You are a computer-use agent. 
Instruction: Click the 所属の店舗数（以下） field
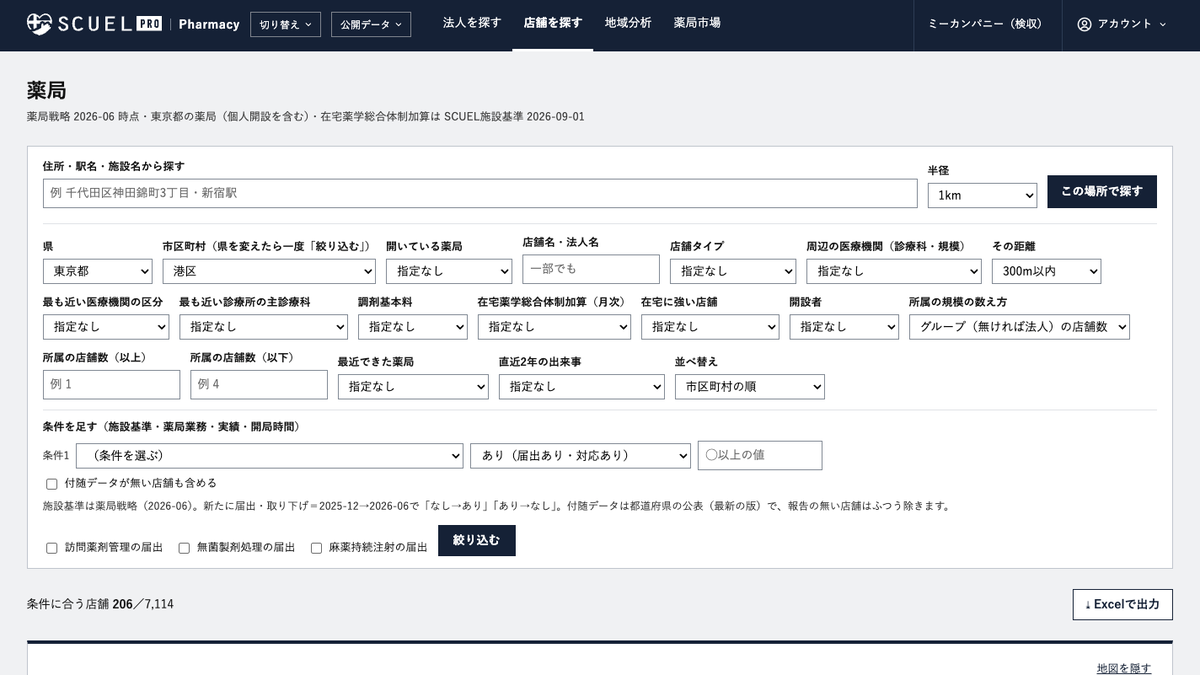pos(259,385)
